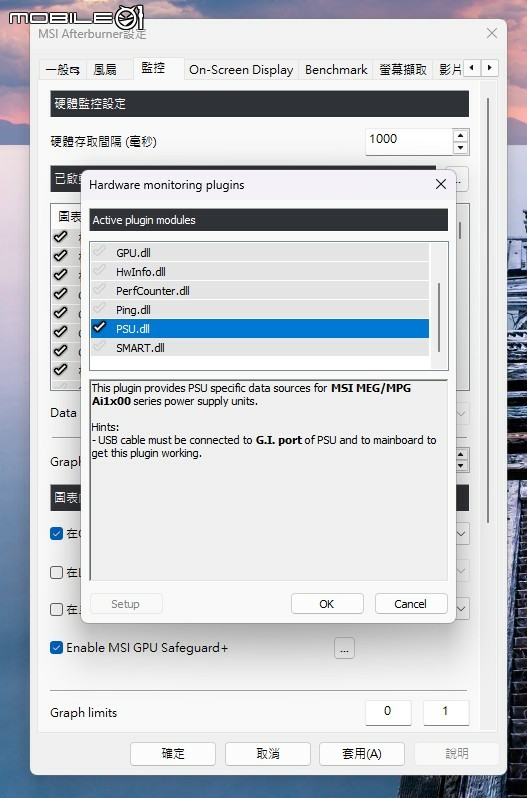Click OK in Hardware monitoring plugins dialog
The width and height of the screenshot is (527, 798).
coord(327,604)
